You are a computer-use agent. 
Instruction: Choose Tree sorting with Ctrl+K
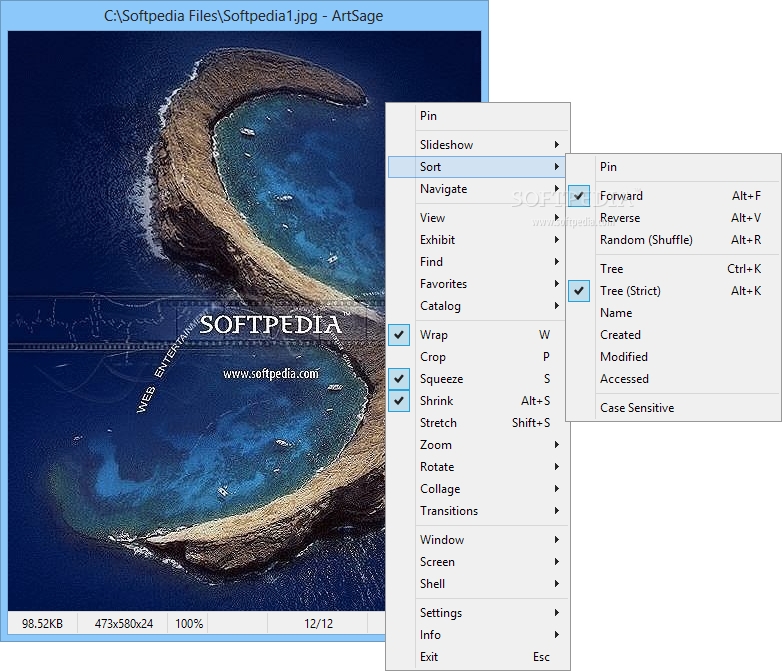tap(673, 269)
